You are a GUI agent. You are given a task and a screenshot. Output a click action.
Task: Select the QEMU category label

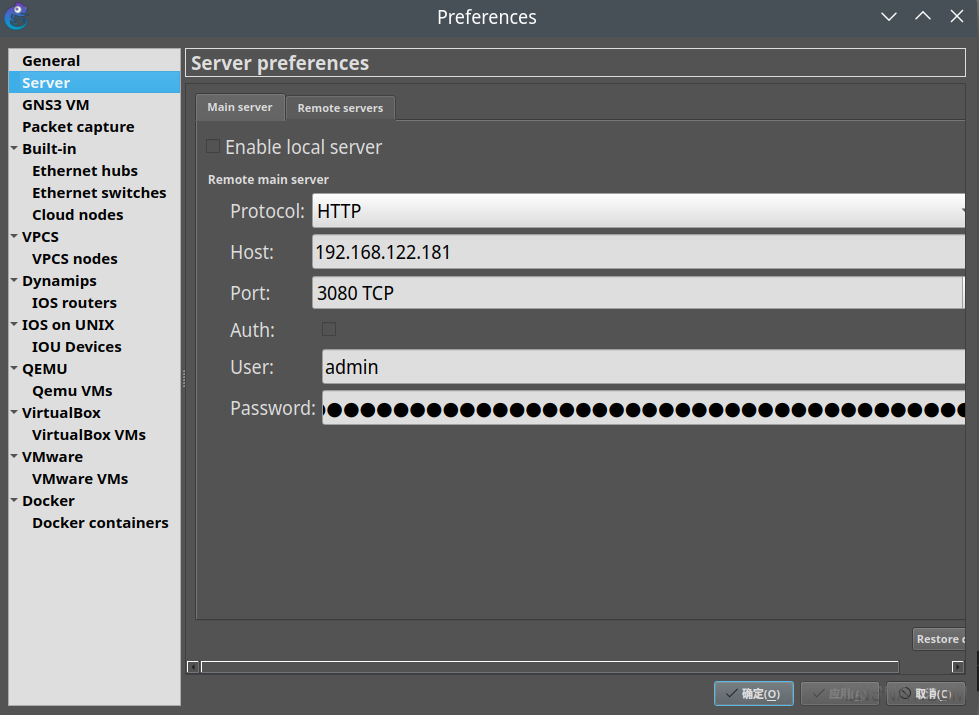[44, 369]
